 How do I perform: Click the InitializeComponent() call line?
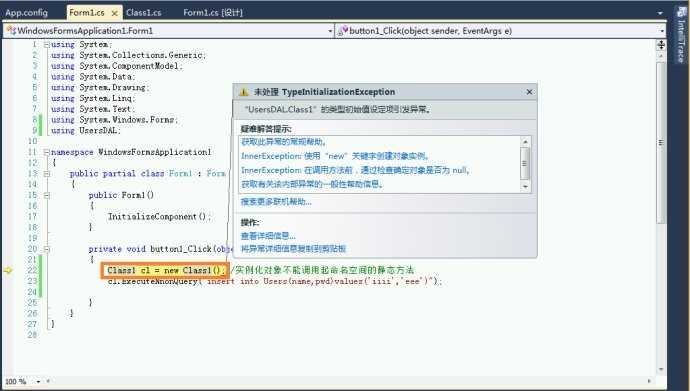[x=159, y=217]
